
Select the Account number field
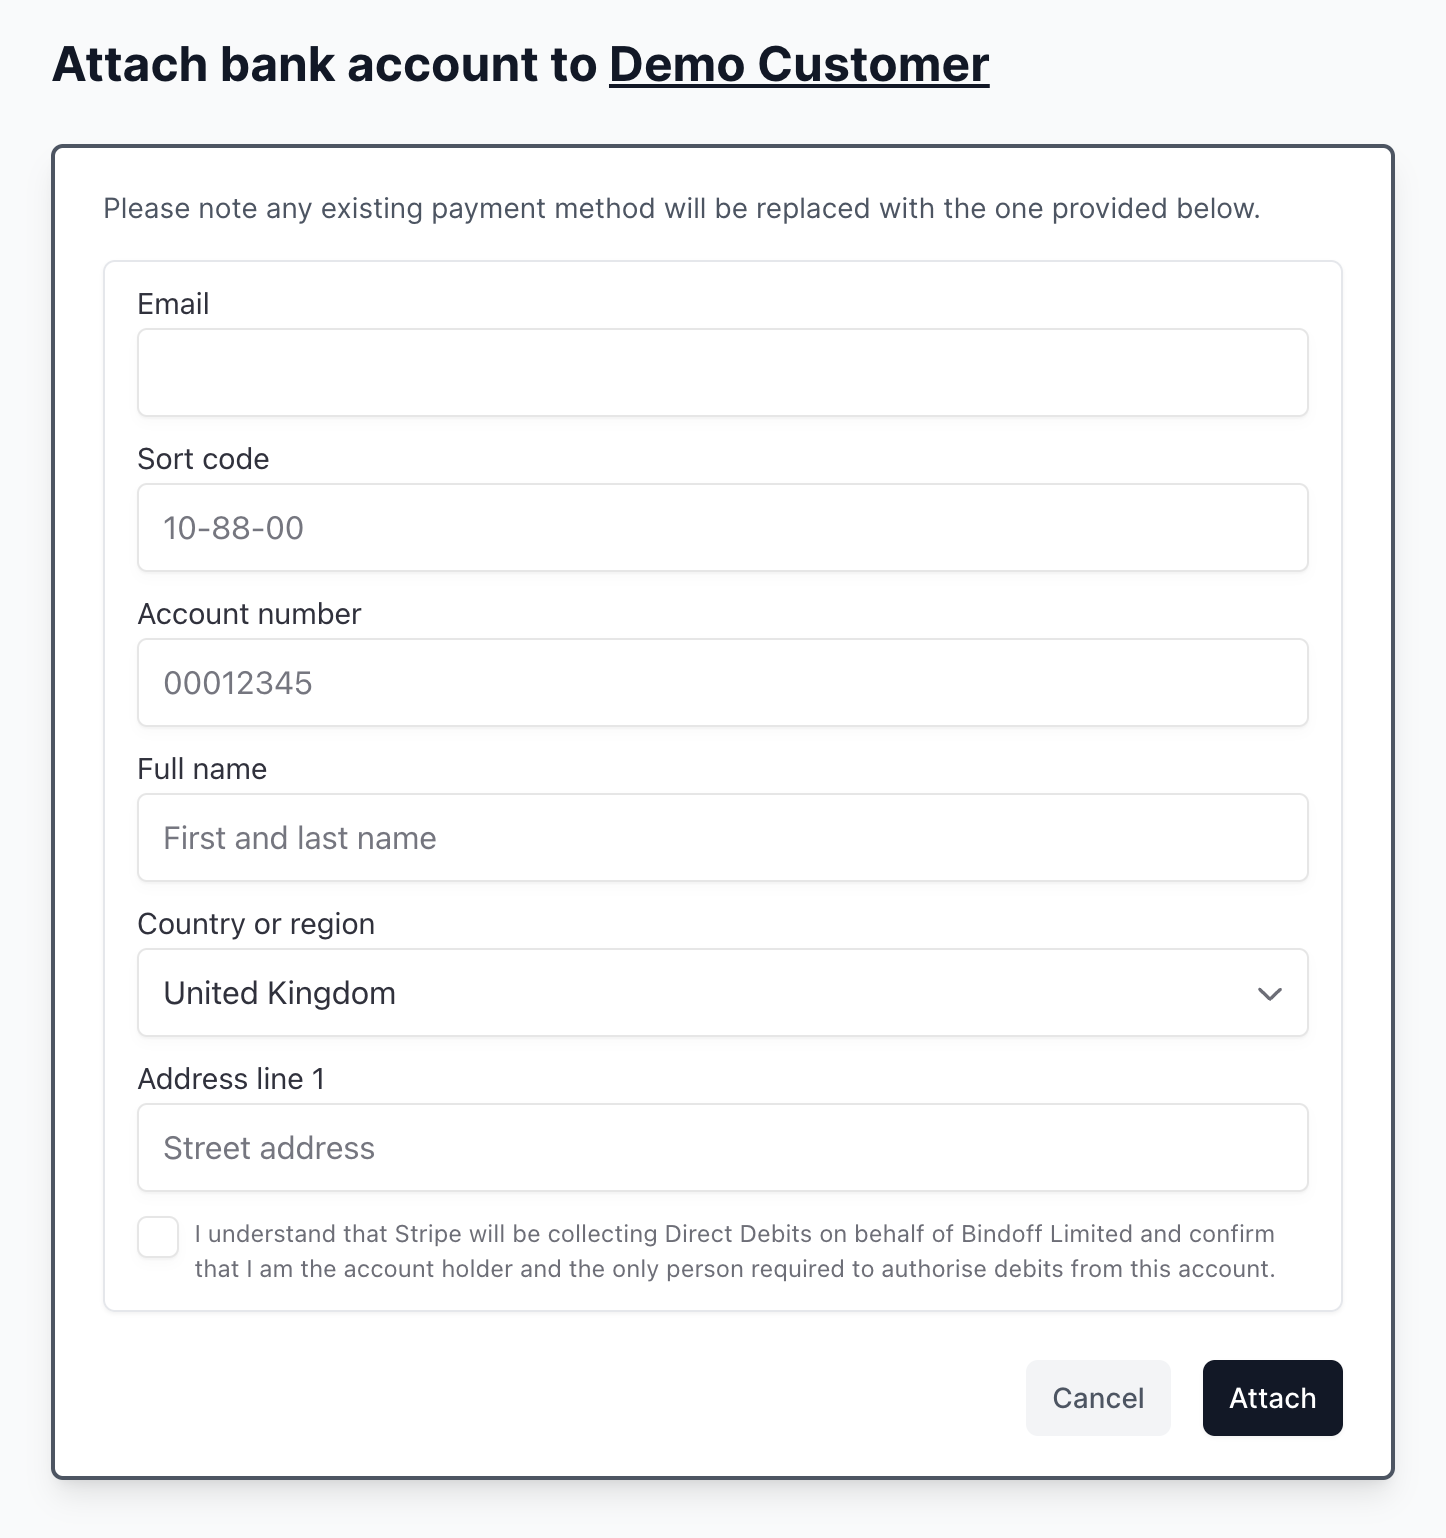point(722,682)
